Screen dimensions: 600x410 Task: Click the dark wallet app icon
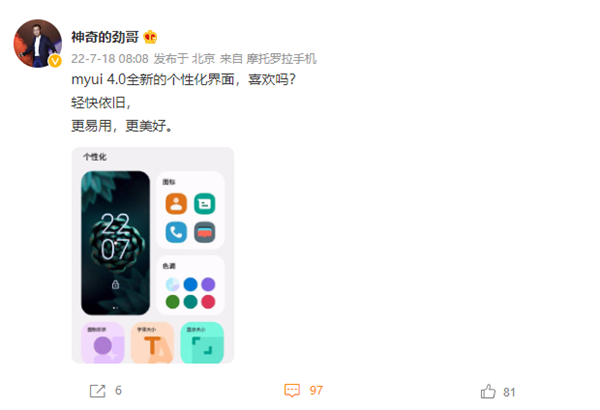205,232
